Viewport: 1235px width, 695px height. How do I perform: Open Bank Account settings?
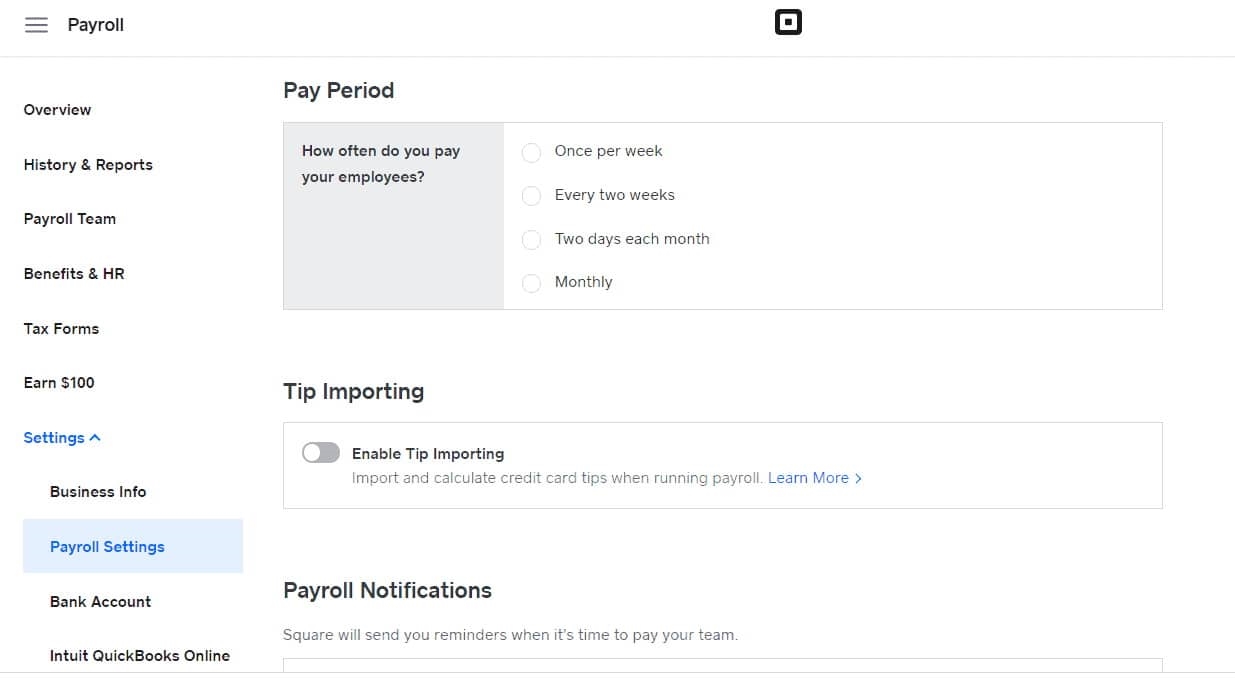click(100, 602)
